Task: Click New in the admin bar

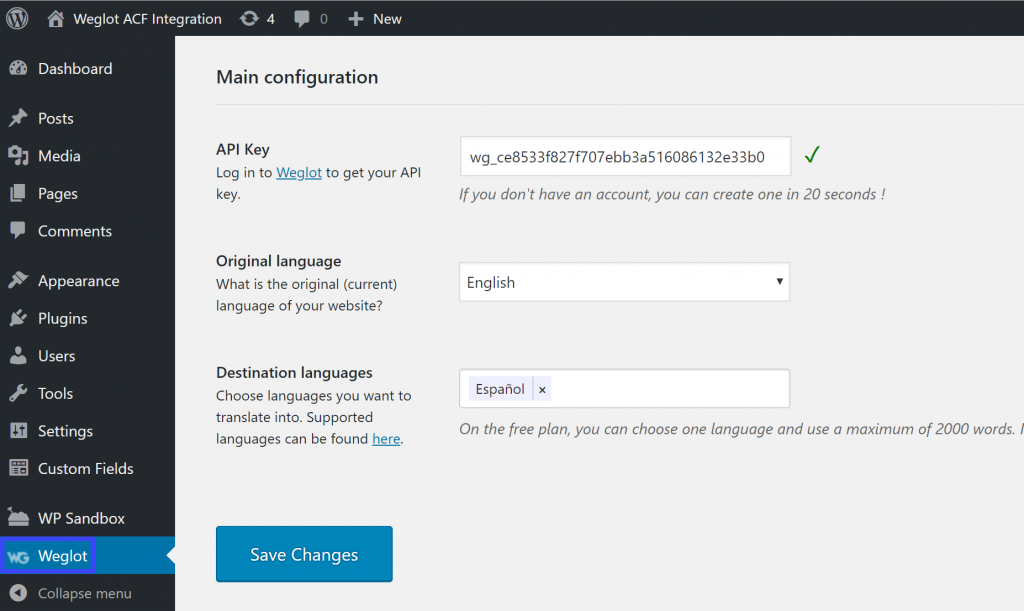Action: coord(387,19)
